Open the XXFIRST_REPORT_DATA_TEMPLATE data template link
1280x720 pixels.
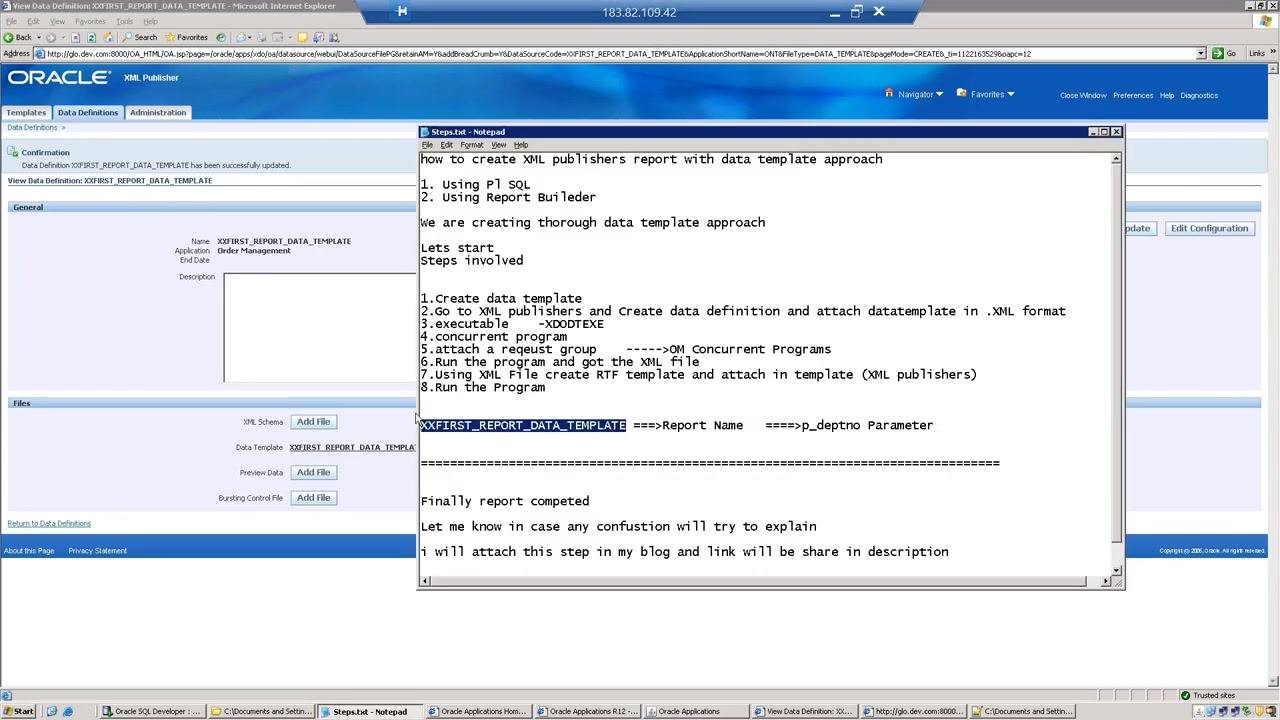[352, 447]
